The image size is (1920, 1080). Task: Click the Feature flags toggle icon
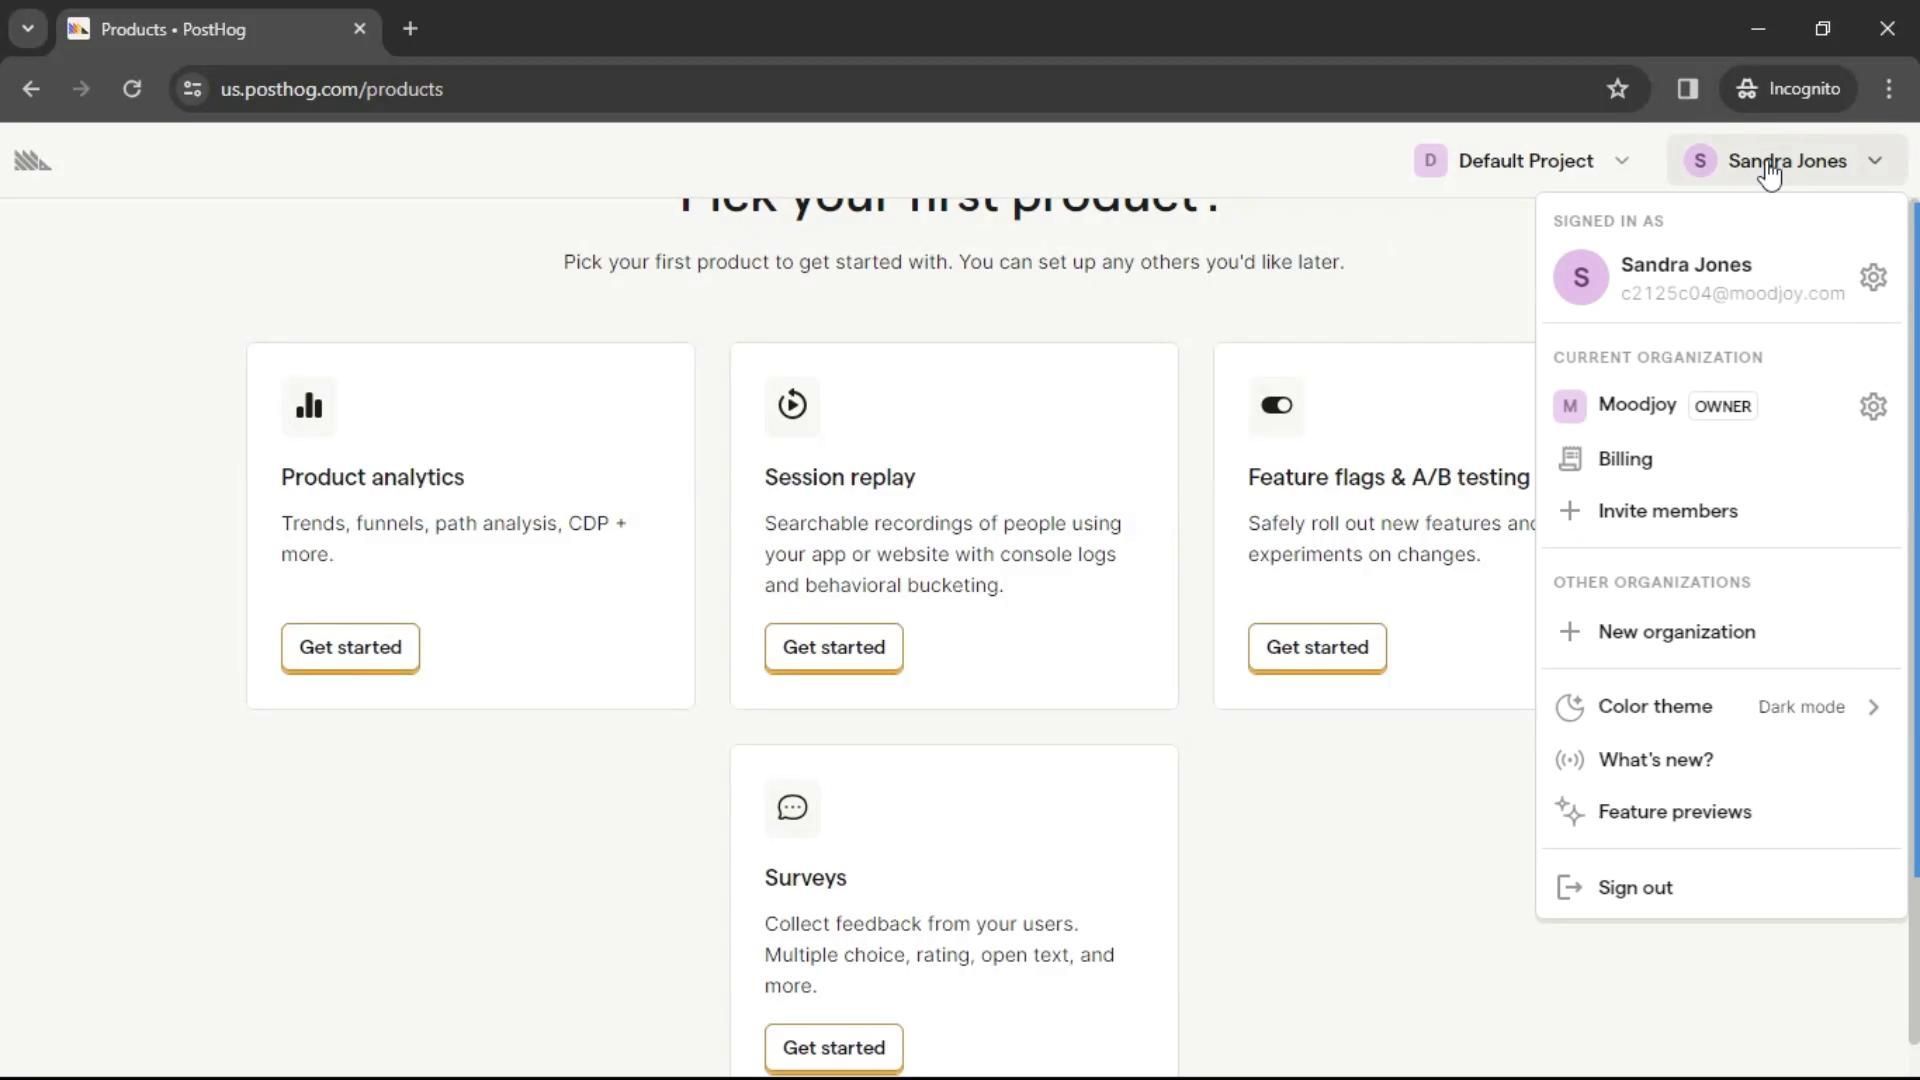1276,405
